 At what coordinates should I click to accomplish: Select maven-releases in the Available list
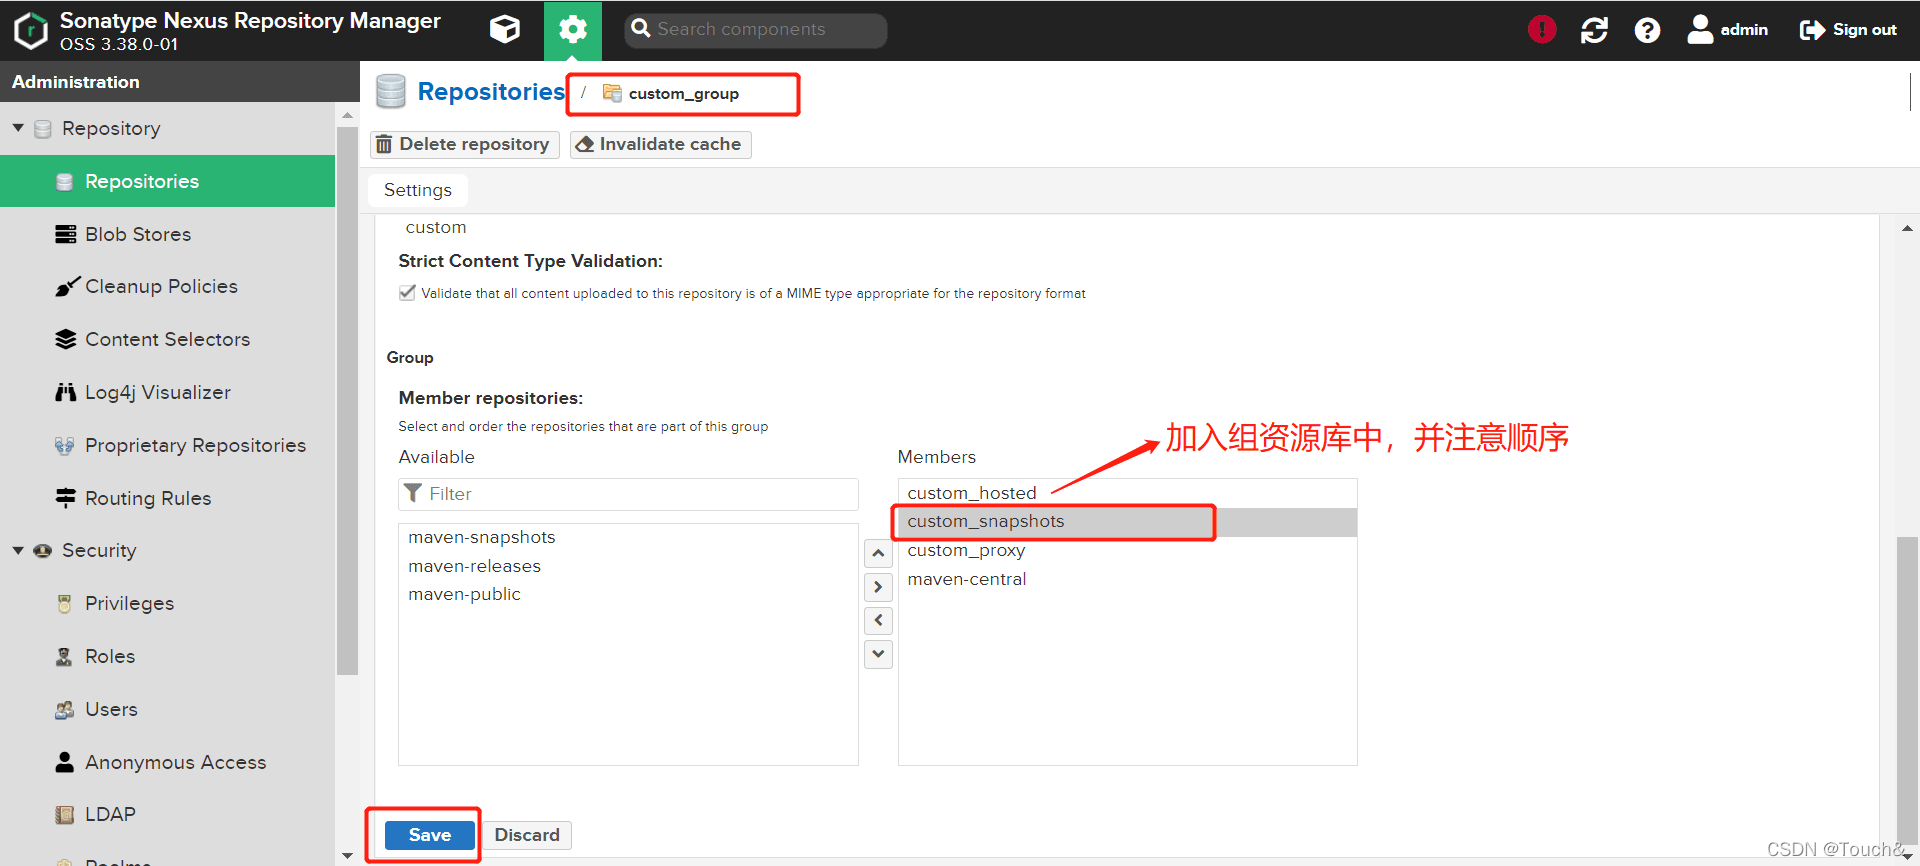click(x=628, y=566)
